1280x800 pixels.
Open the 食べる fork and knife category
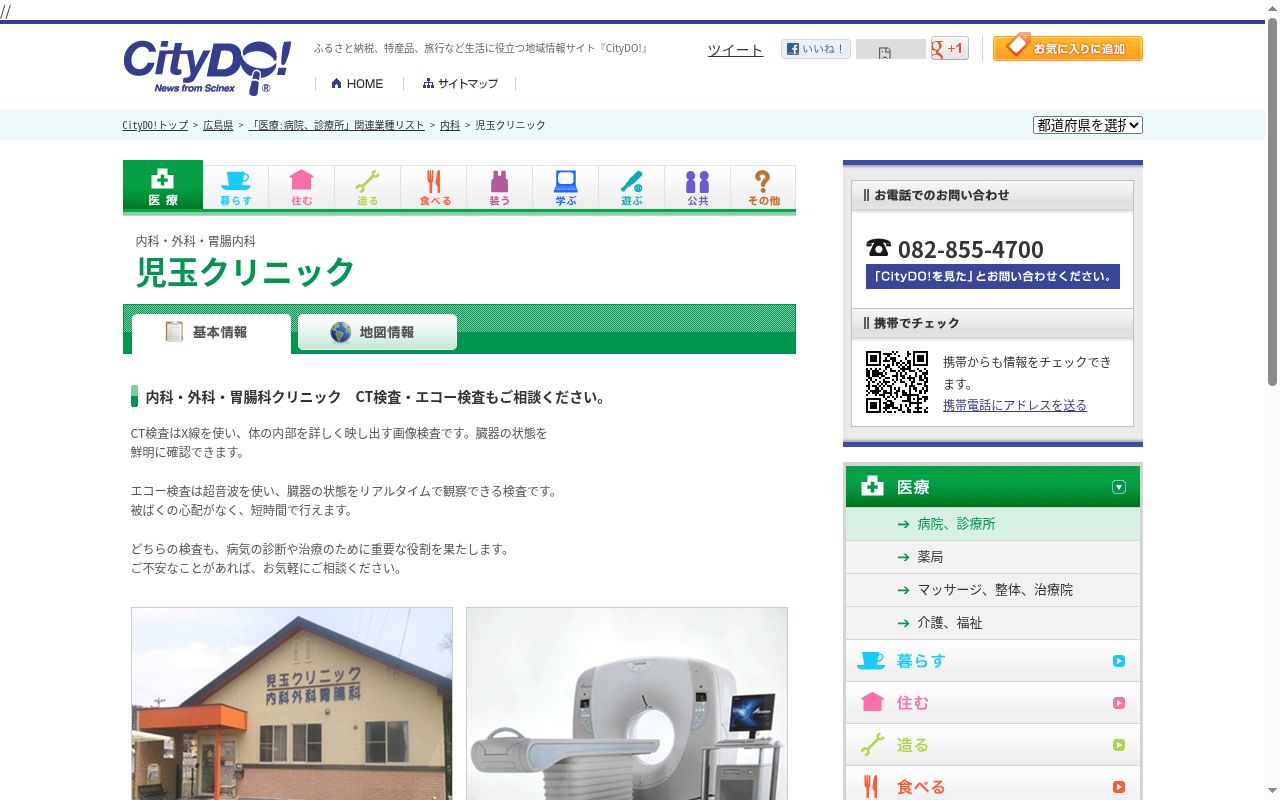pyautogui.click(x=434, y=188)
